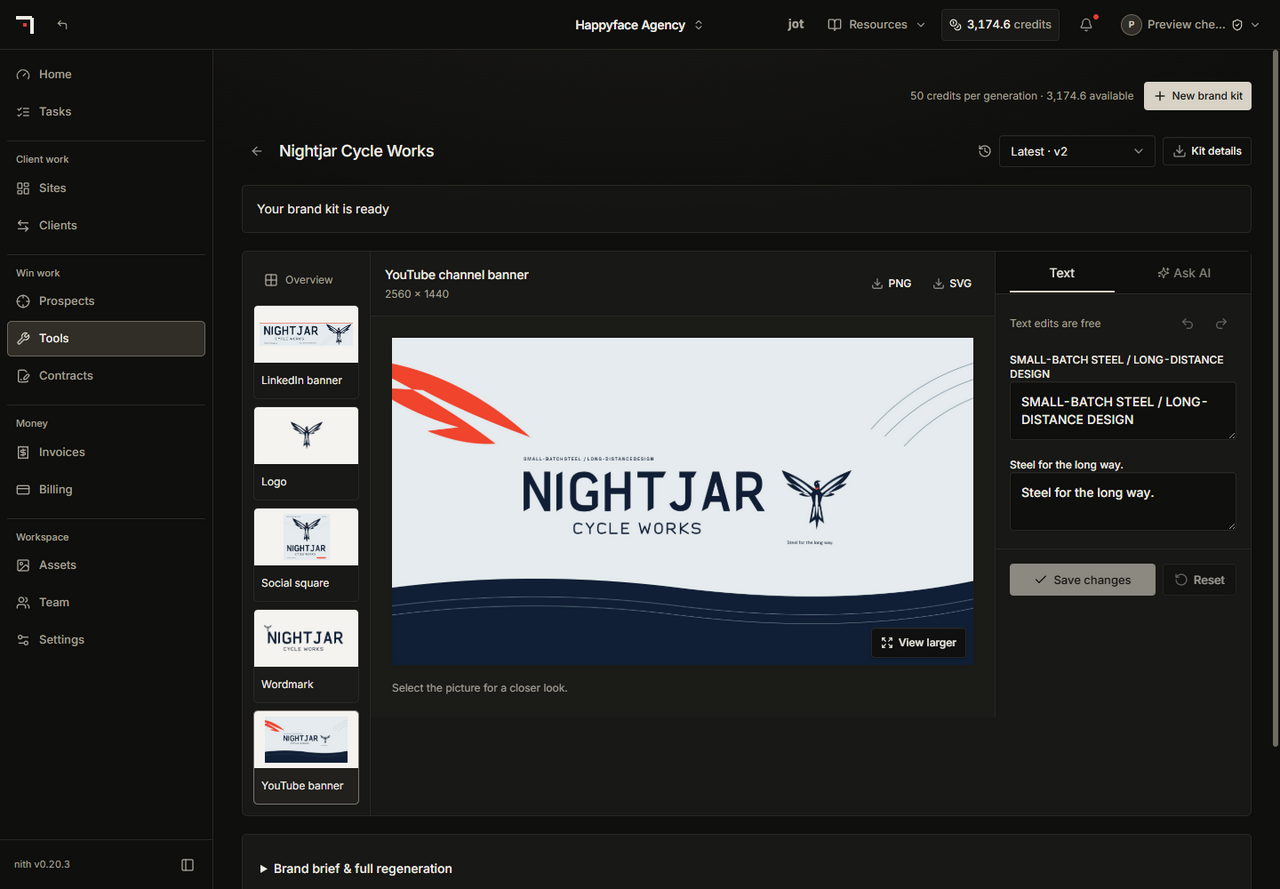Click the app logo icon in top-left
The height and width of the screenshot is (889, 1280).
click(x=25, y=25)
